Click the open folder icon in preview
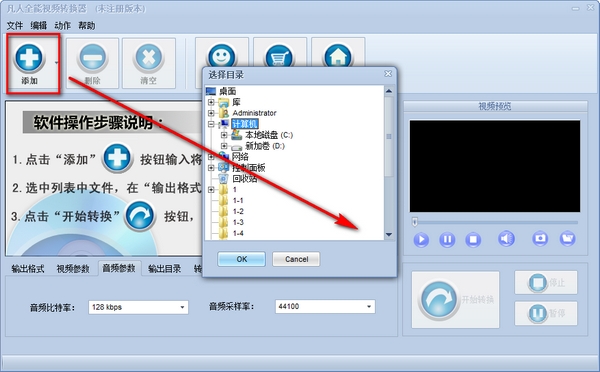 [567, 238]
